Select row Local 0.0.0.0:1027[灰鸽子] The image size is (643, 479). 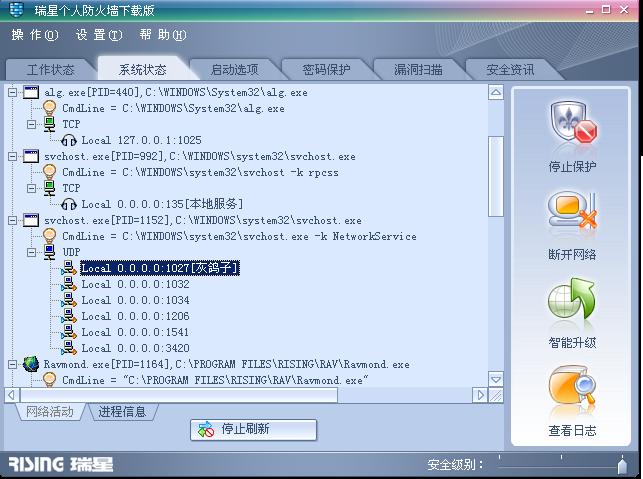[160, 268]
